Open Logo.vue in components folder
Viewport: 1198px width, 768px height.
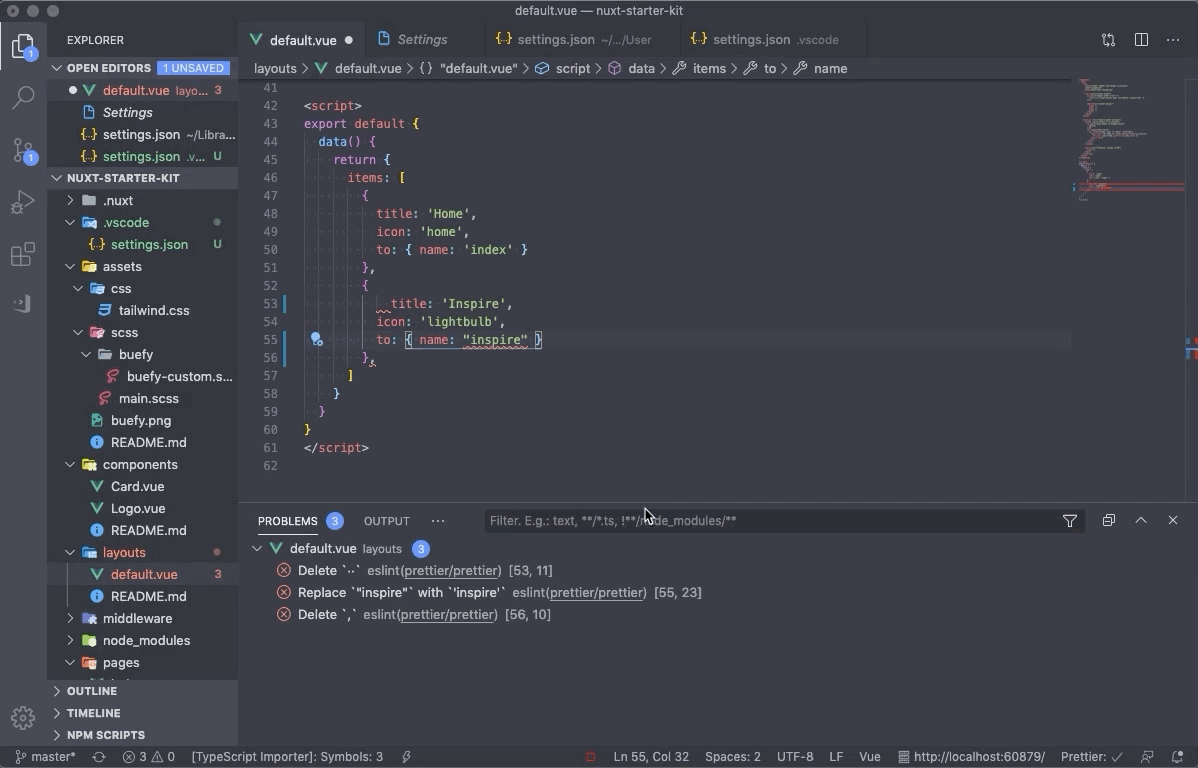[x=138, y=508]
